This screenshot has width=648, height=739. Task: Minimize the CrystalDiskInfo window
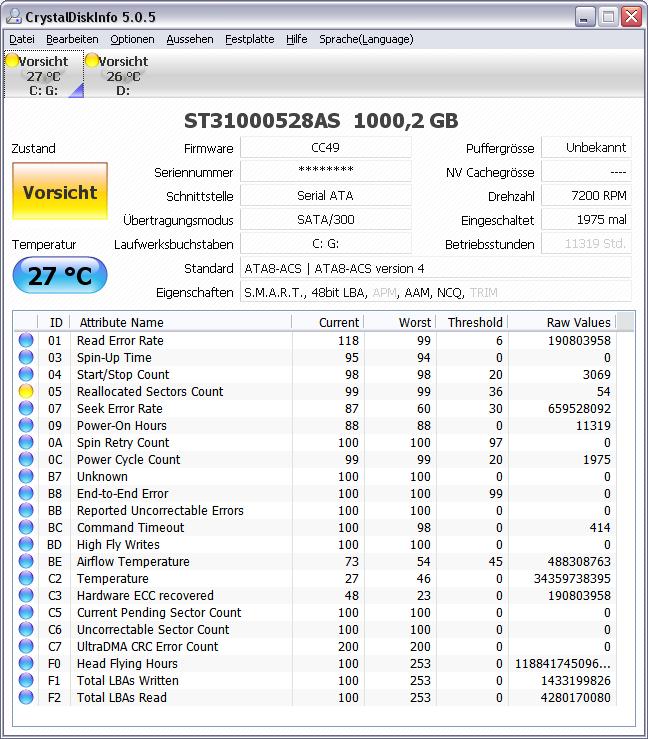tap(585, 17)
